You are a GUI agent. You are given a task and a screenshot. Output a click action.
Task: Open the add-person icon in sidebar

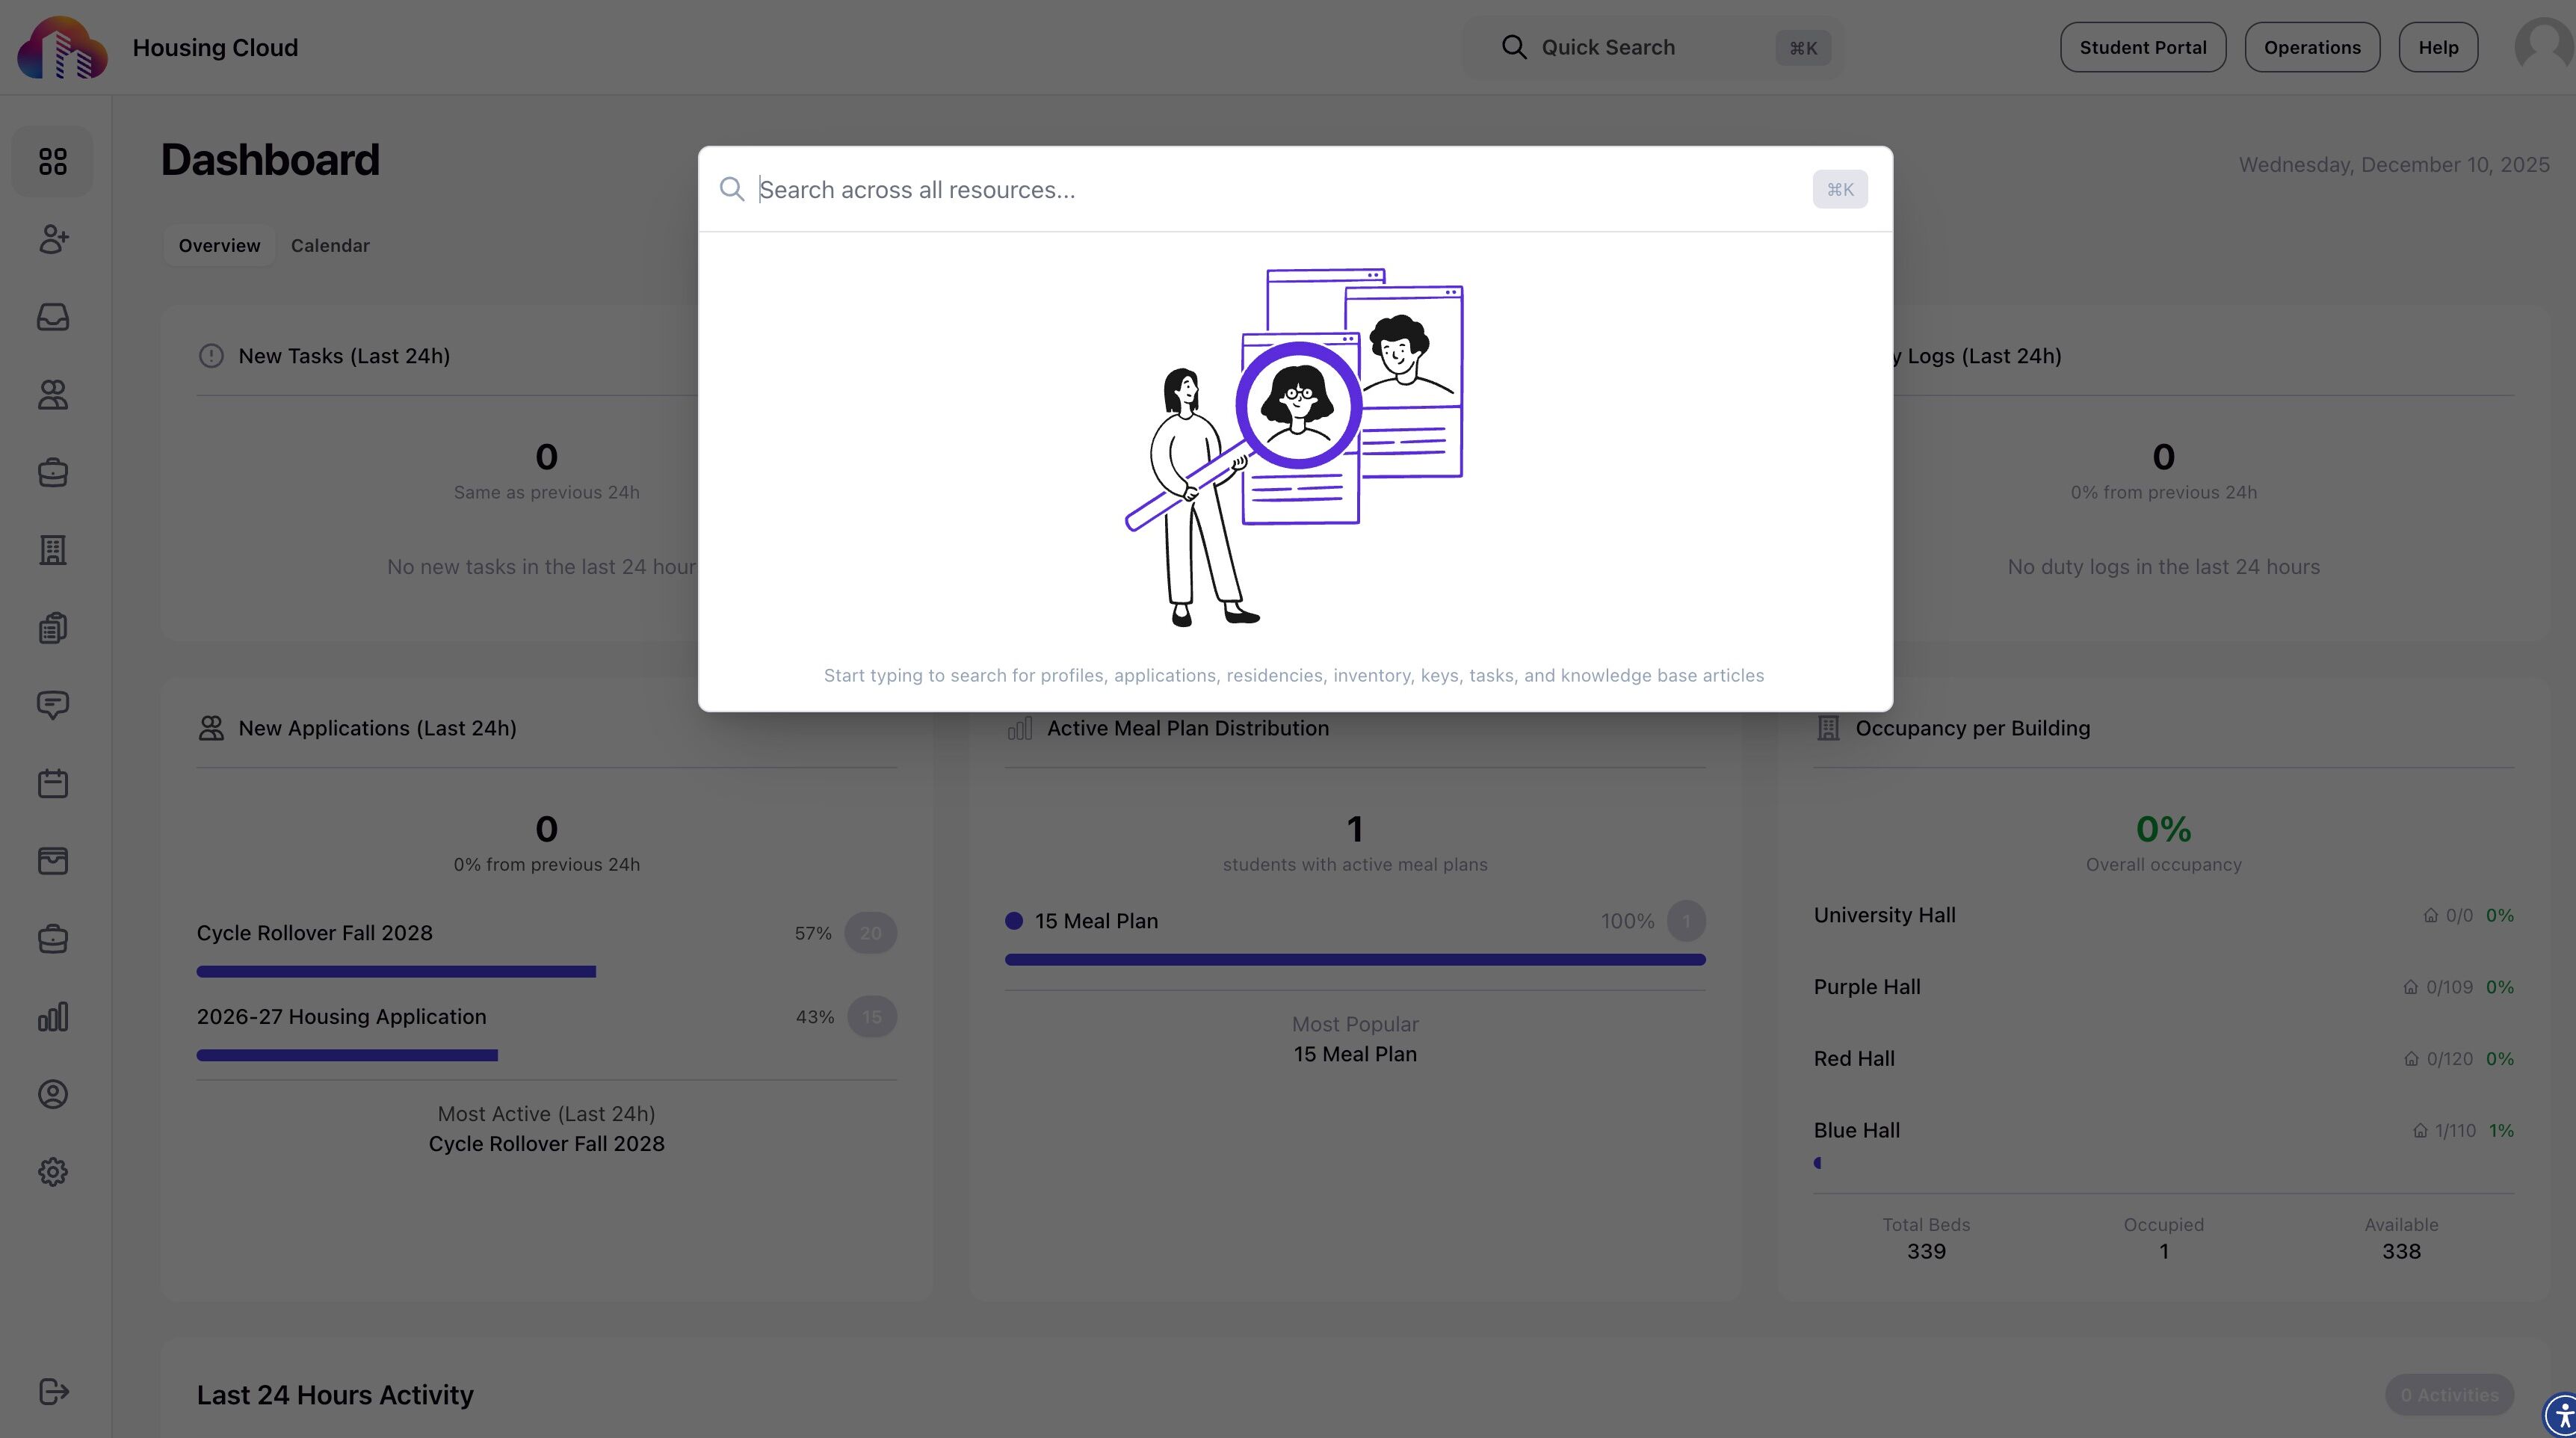point(53,239)
